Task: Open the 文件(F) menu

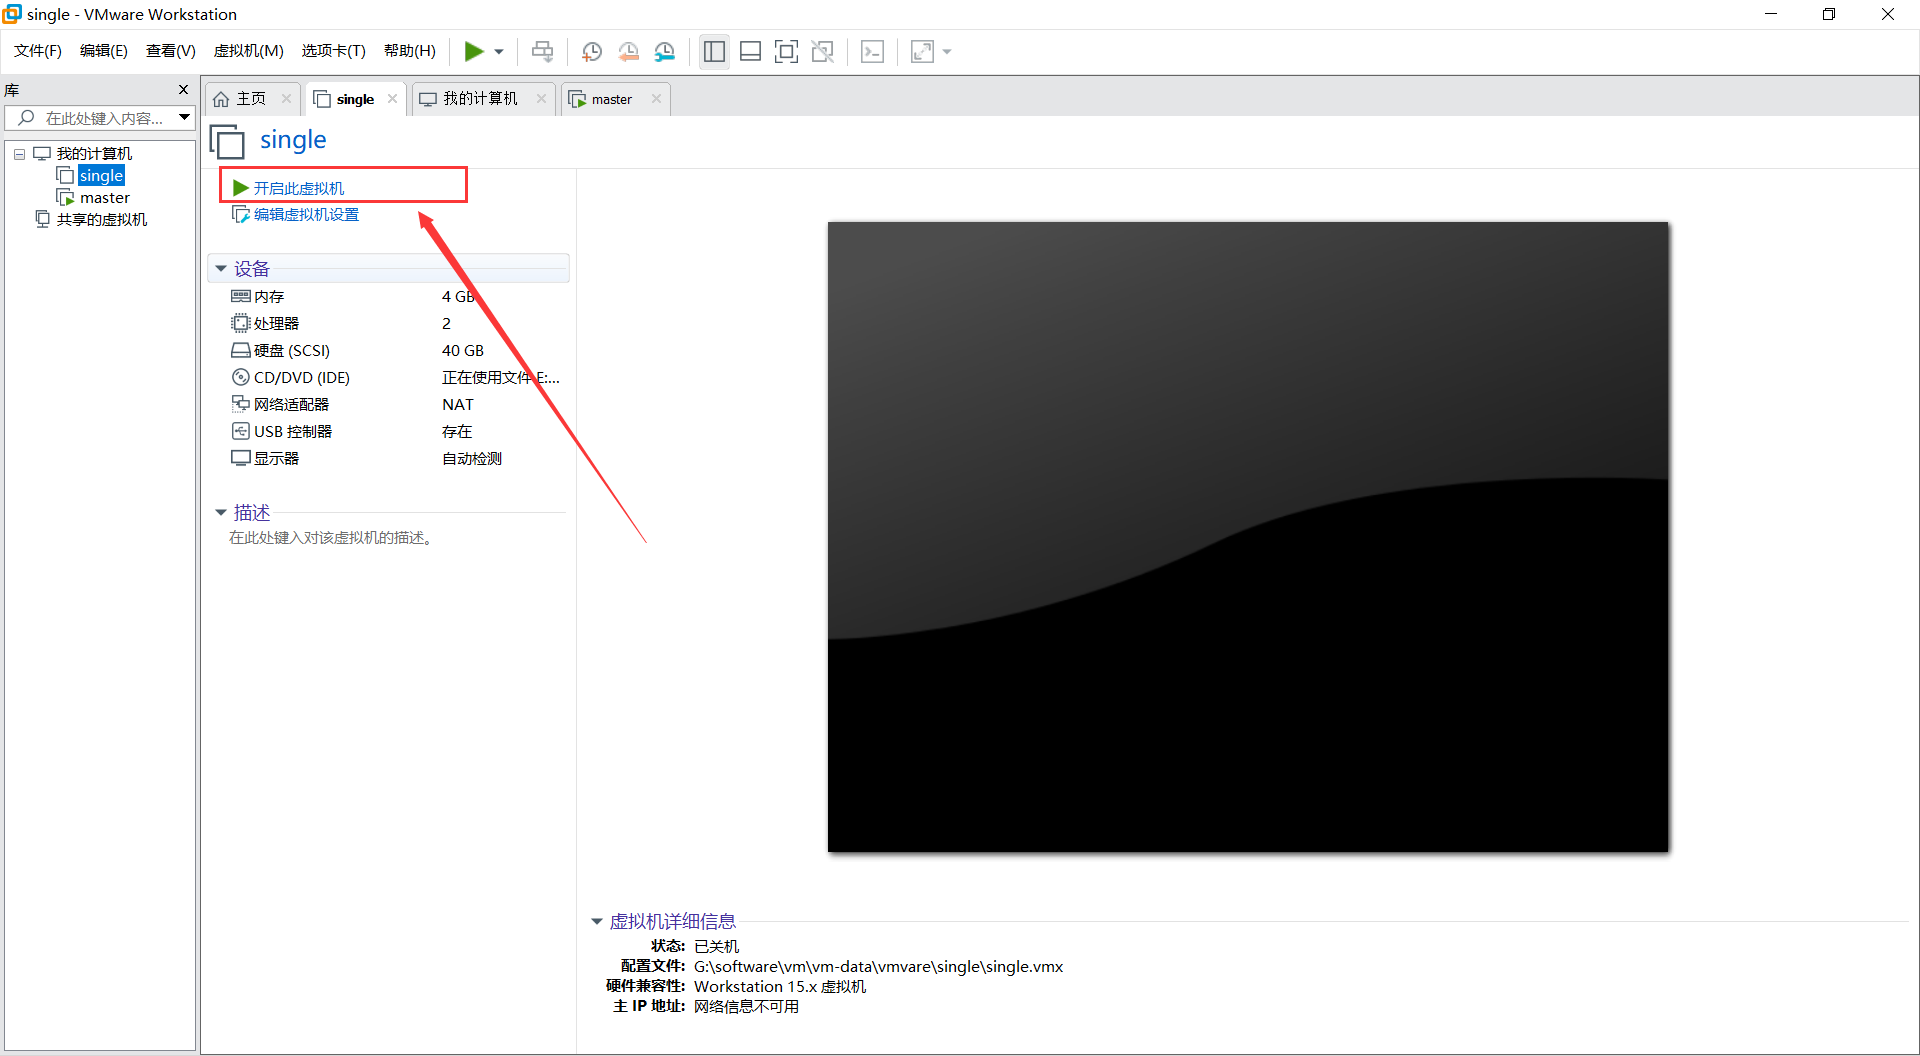Action: point(38,51)
